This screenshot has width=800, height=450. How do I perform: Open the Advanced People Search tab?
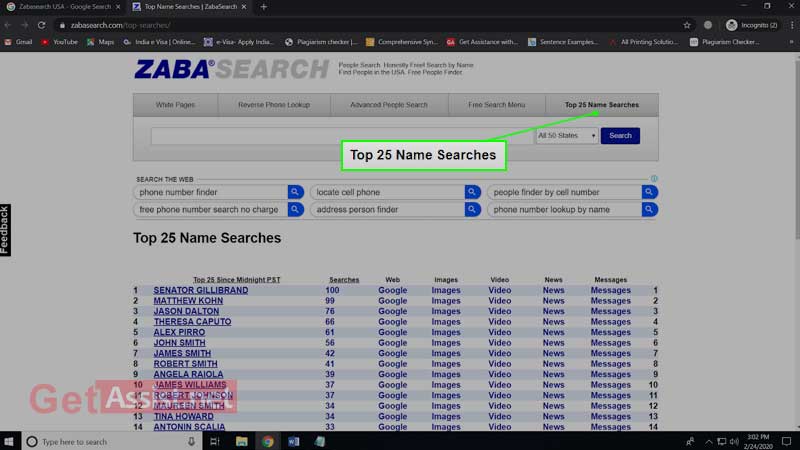pyautogui.click(x=389, y=105)
